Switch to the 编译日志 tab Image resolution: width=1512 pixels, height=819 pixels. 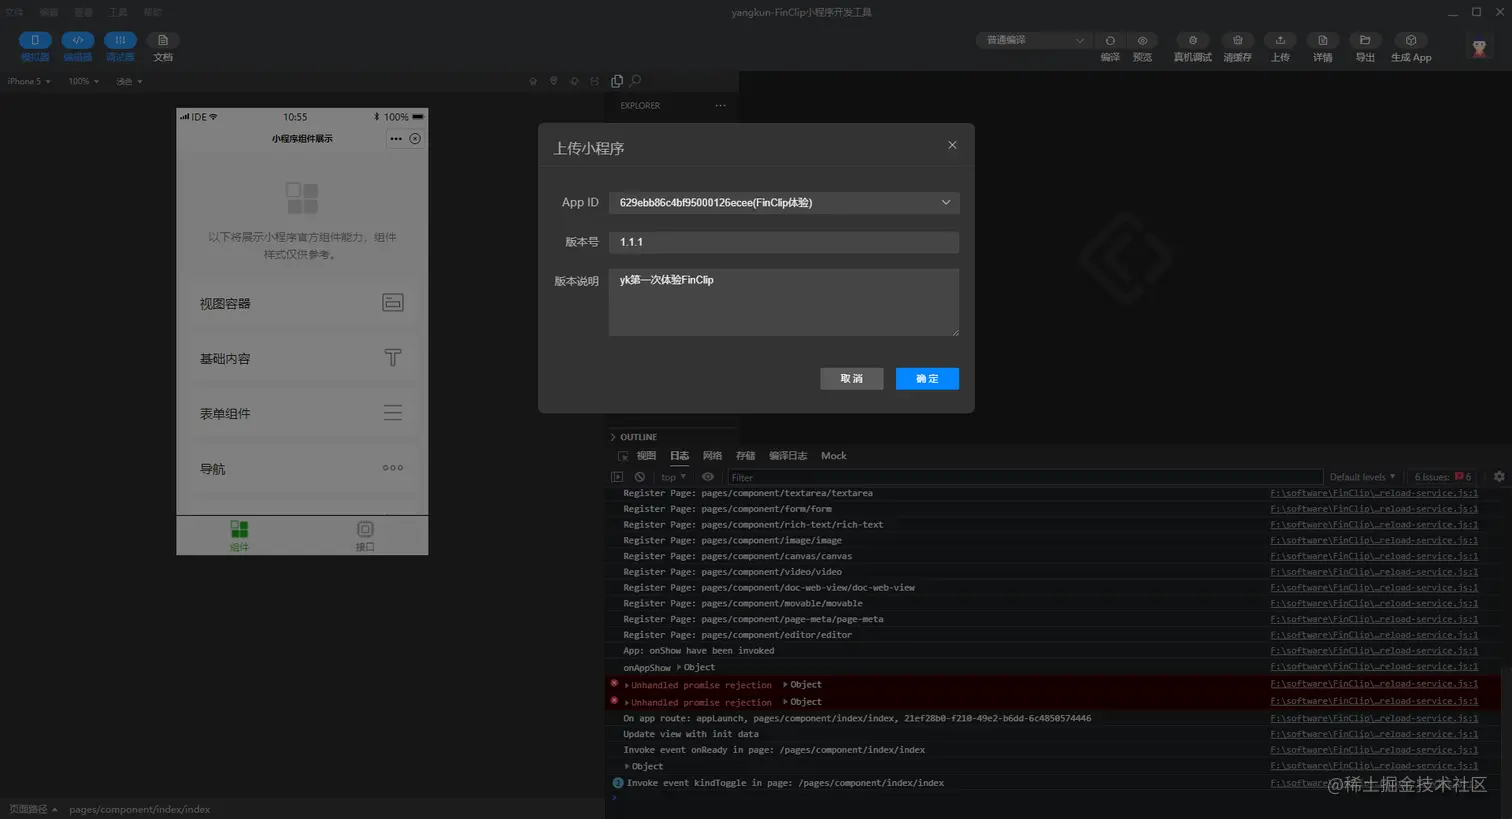pos(788,456)
